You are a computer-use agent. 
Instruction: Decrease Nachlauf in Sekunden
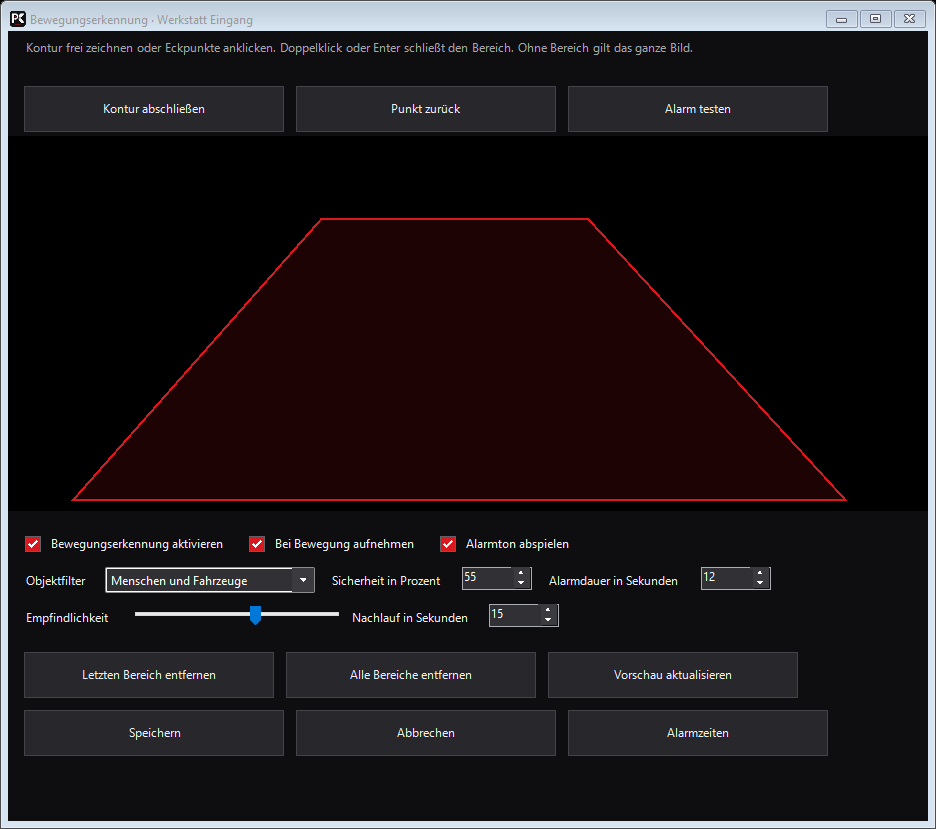click(x=548, y=620)
